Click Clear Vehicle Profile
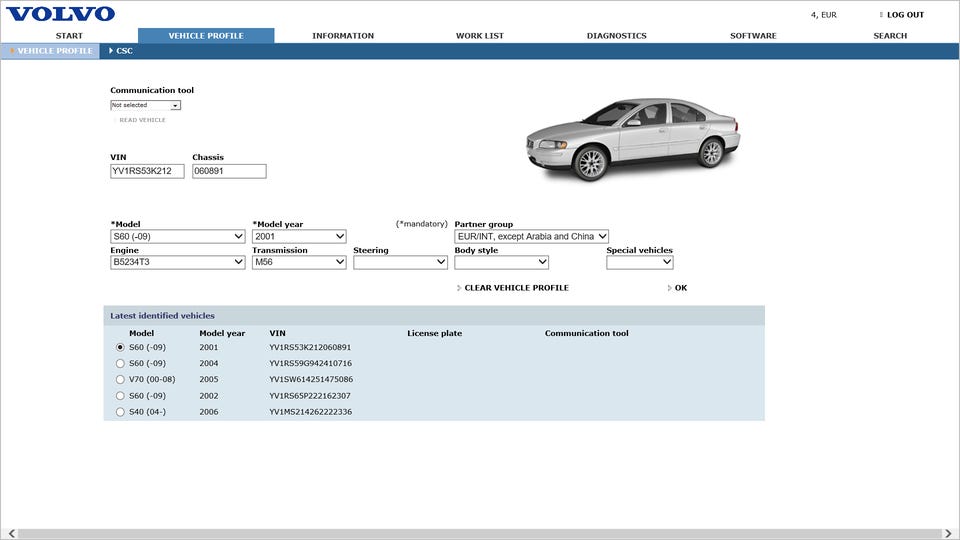The width and height of the screenshot is (960, 540). (516, 288)
